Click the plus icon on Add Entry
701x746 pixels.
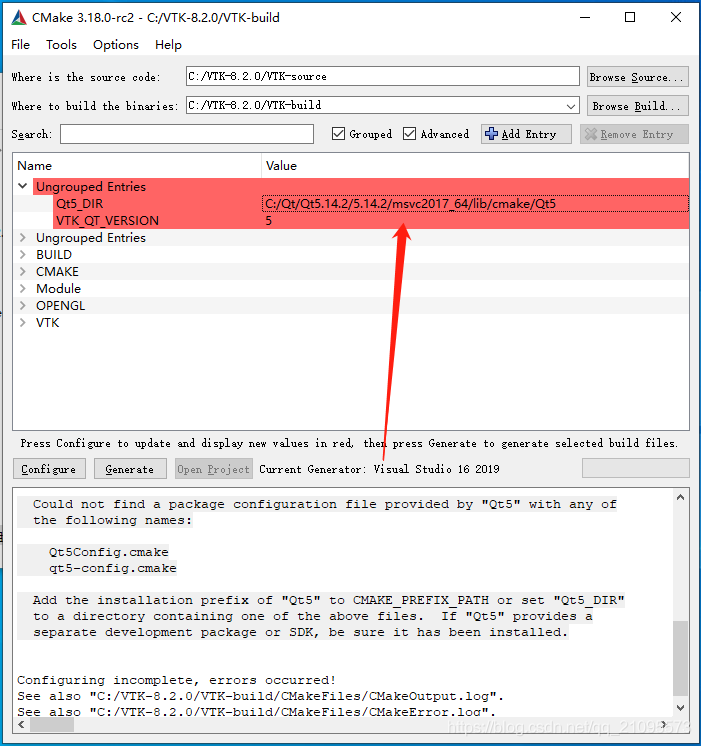[x=491, y=134]
